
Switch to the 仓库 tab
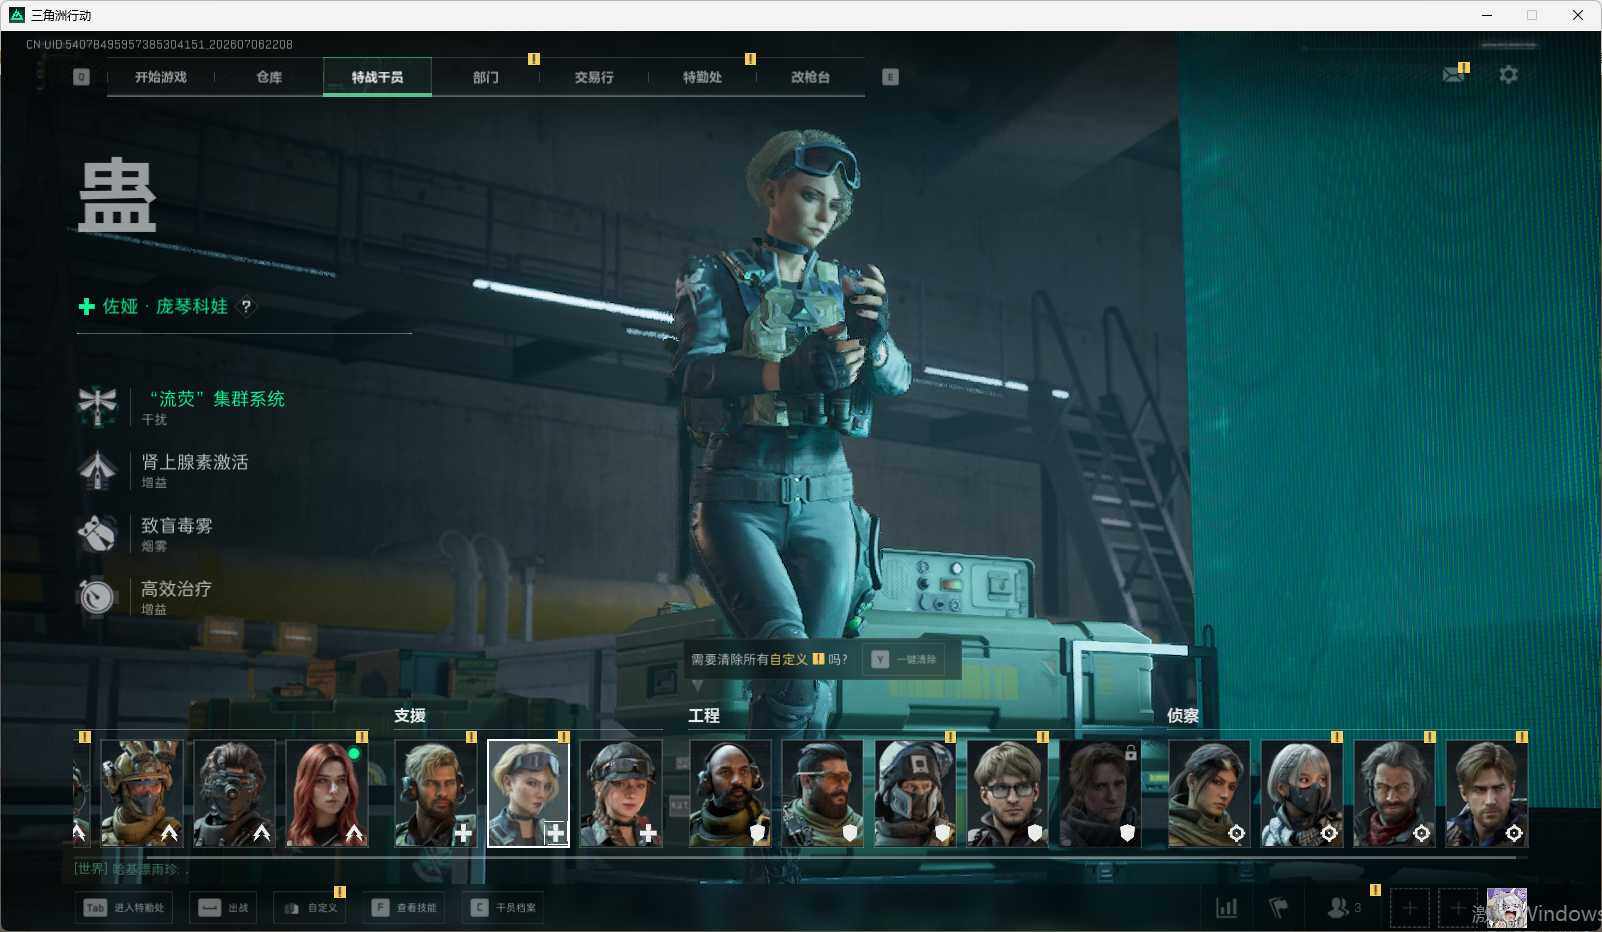point(269,77)
